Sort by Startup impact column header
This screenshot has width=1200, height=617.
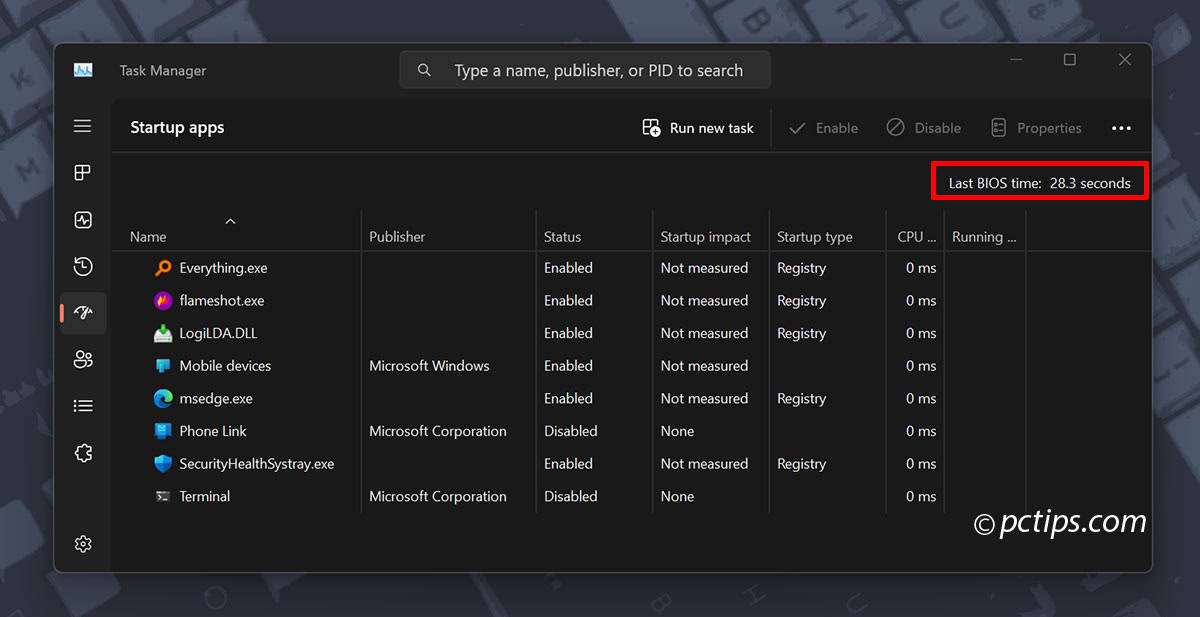pos(705,237)
